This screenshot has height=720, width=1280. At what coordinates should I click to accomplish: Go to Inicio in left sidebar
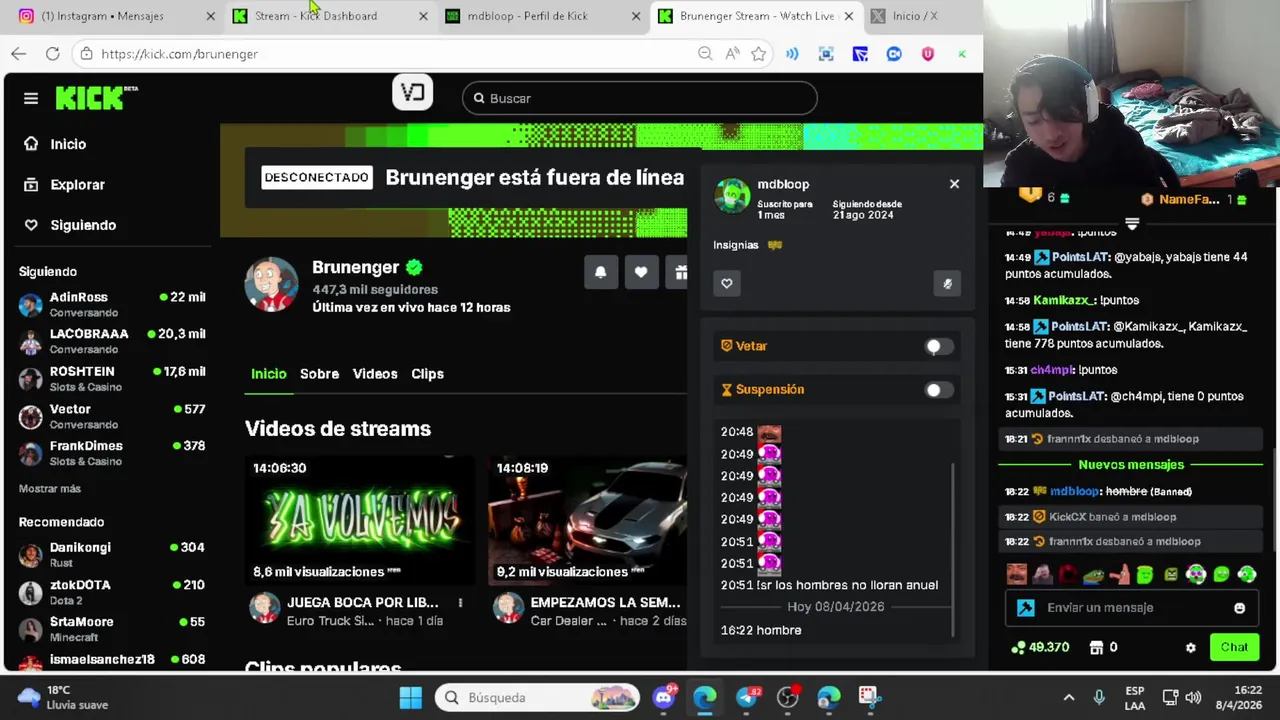tap(55, 144)
